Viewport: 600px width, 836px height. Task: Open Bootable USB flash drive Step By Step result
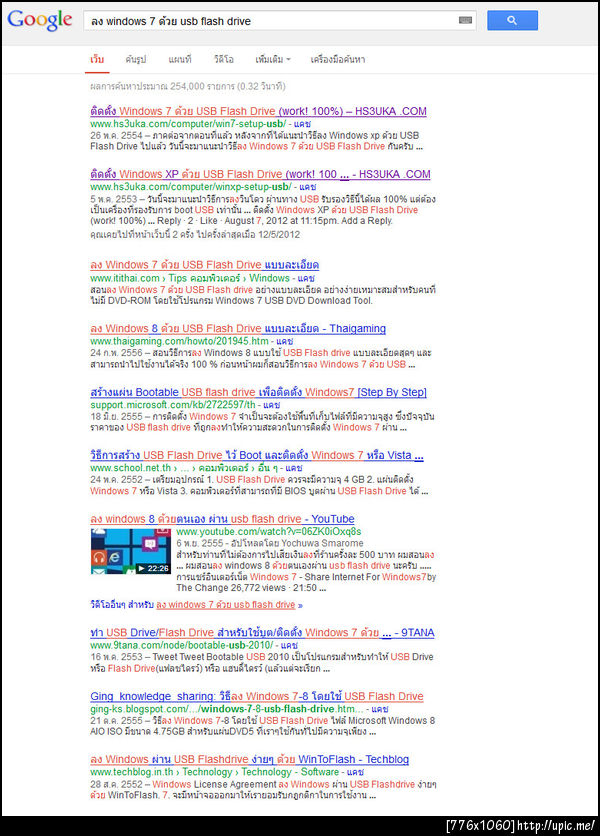(x=258, y=392)
